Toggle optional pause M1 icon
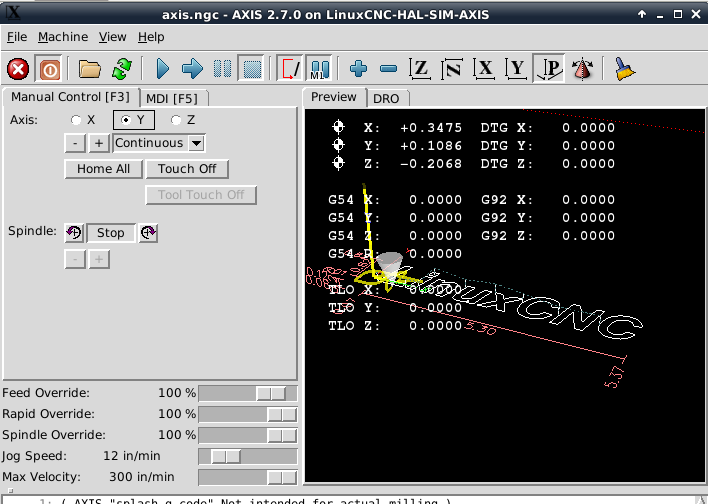The width and height of the screenshot is (708, 504). 319,69
